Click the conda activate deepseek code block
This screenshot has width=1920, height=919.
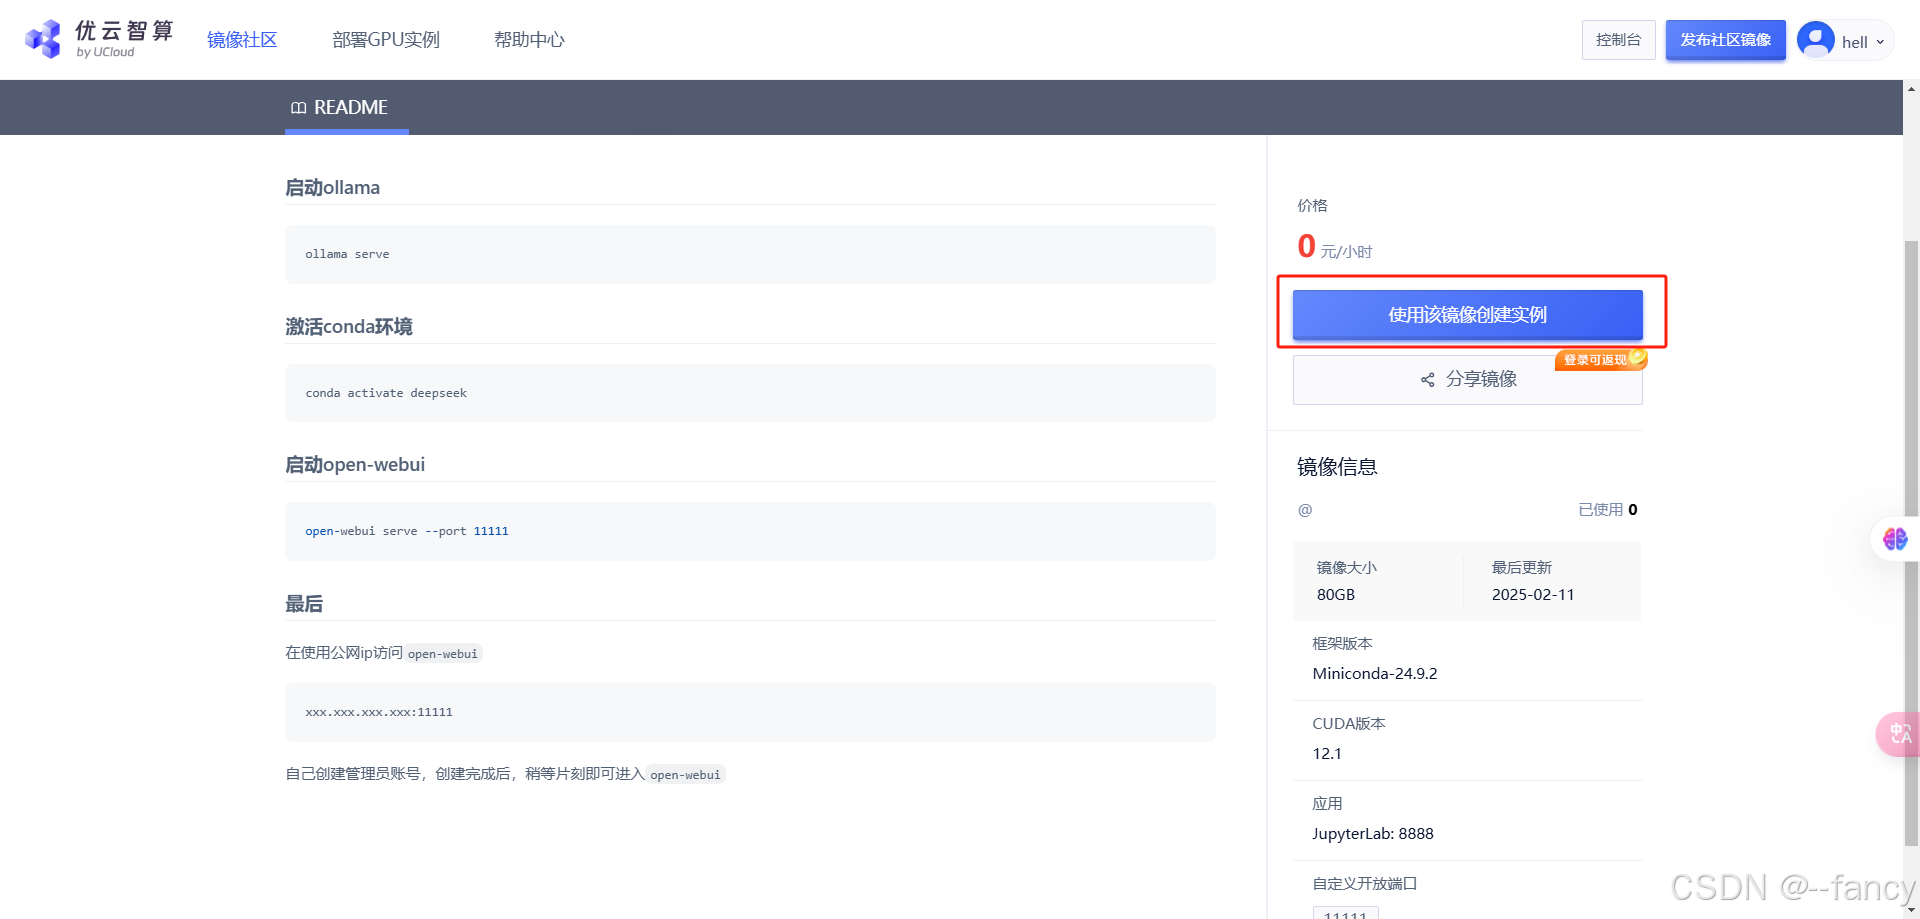tap(750, 393)
